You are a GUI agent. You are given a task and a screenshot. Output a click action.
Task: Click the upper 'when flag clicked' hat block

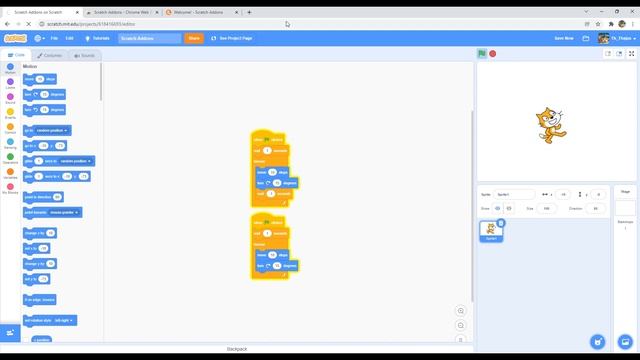pos(267,139)
